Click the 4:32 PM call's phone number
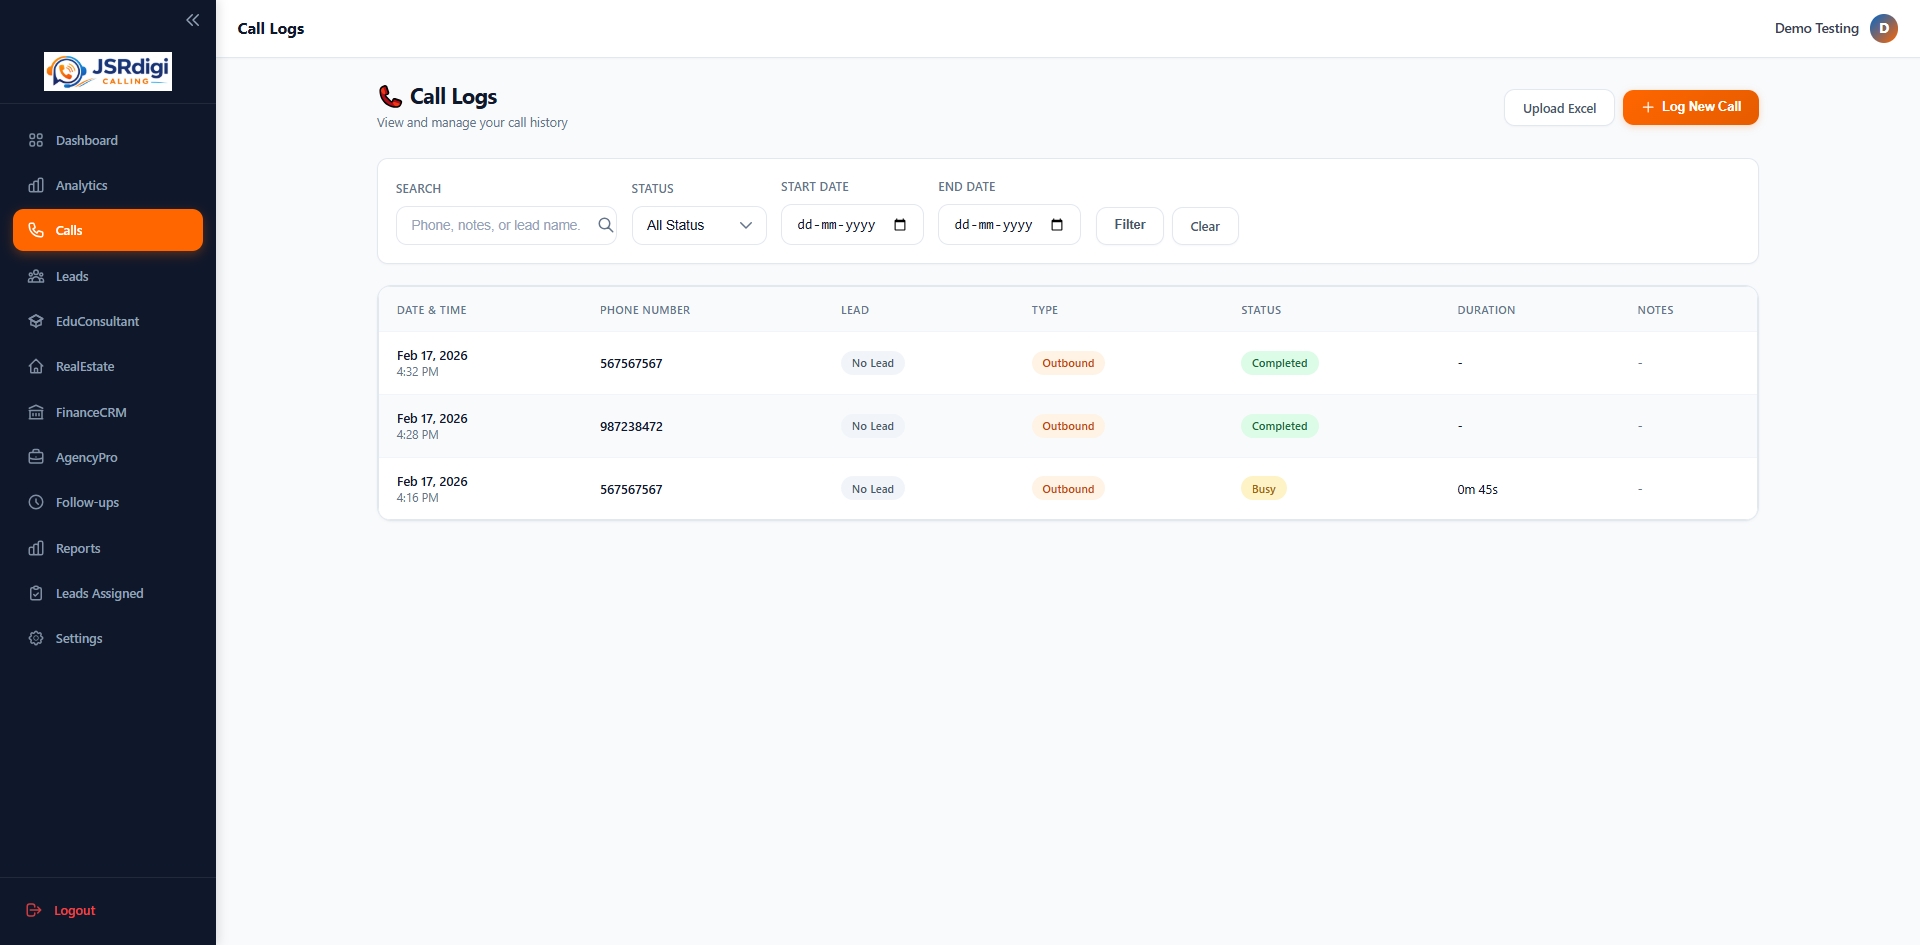1920x945 pixels. click(x=631, y=363)
